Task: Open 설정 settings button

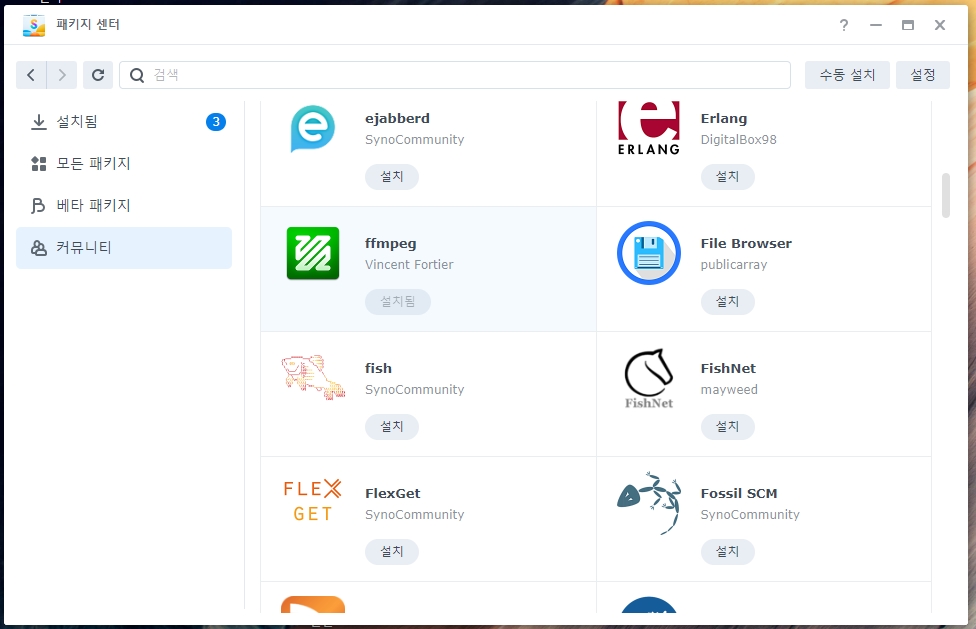Action: coord(923,75)
